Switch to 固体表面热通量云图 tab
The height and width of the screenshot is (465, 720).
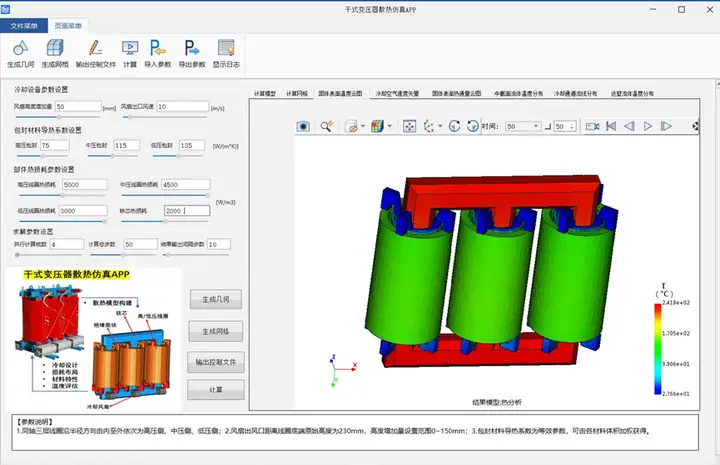[456, 94]
